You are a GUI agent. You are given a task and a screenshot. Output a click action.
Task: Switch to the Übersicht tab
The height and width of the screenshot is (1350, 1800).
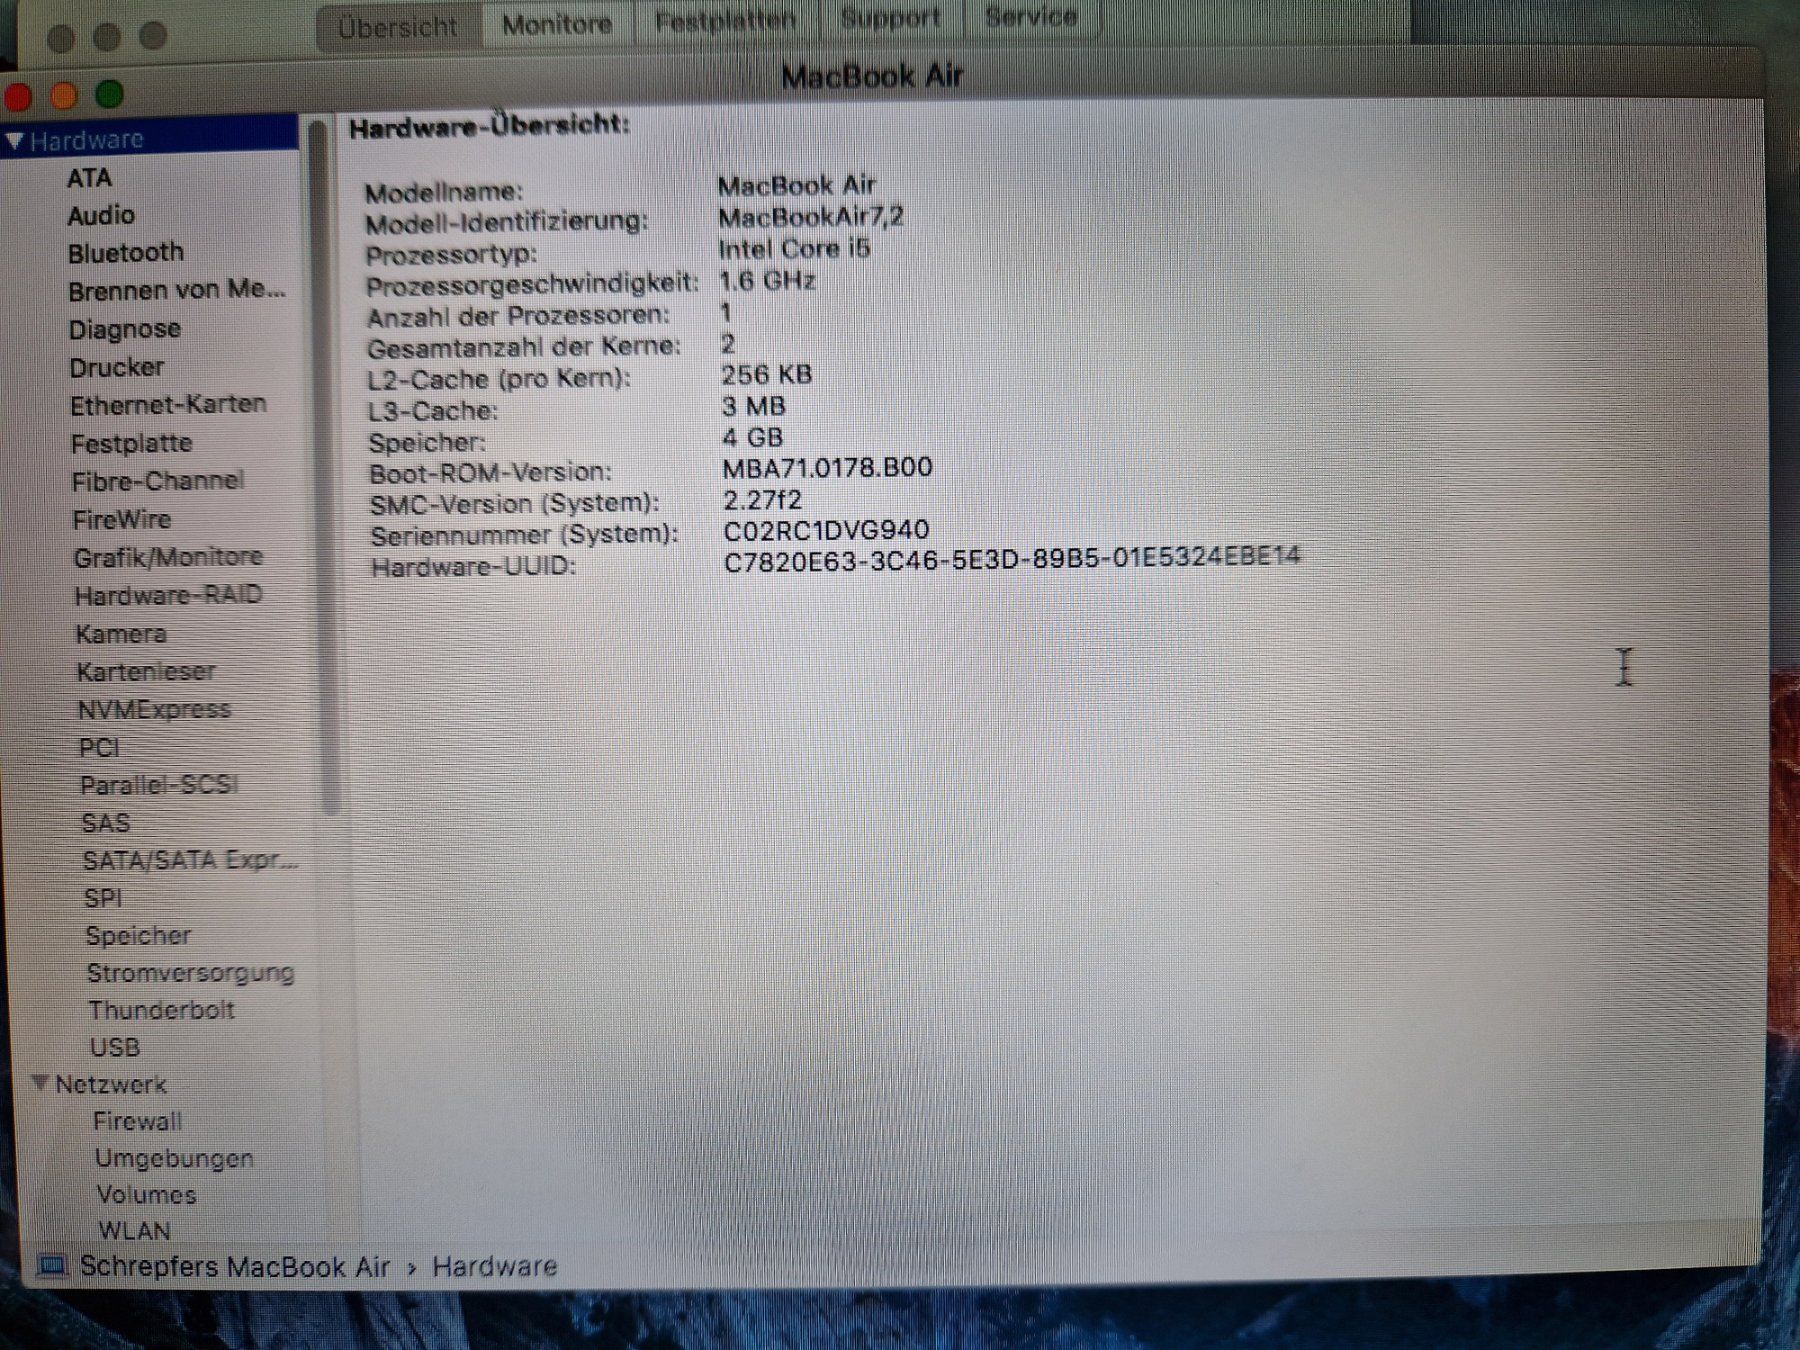click(398, 27)
